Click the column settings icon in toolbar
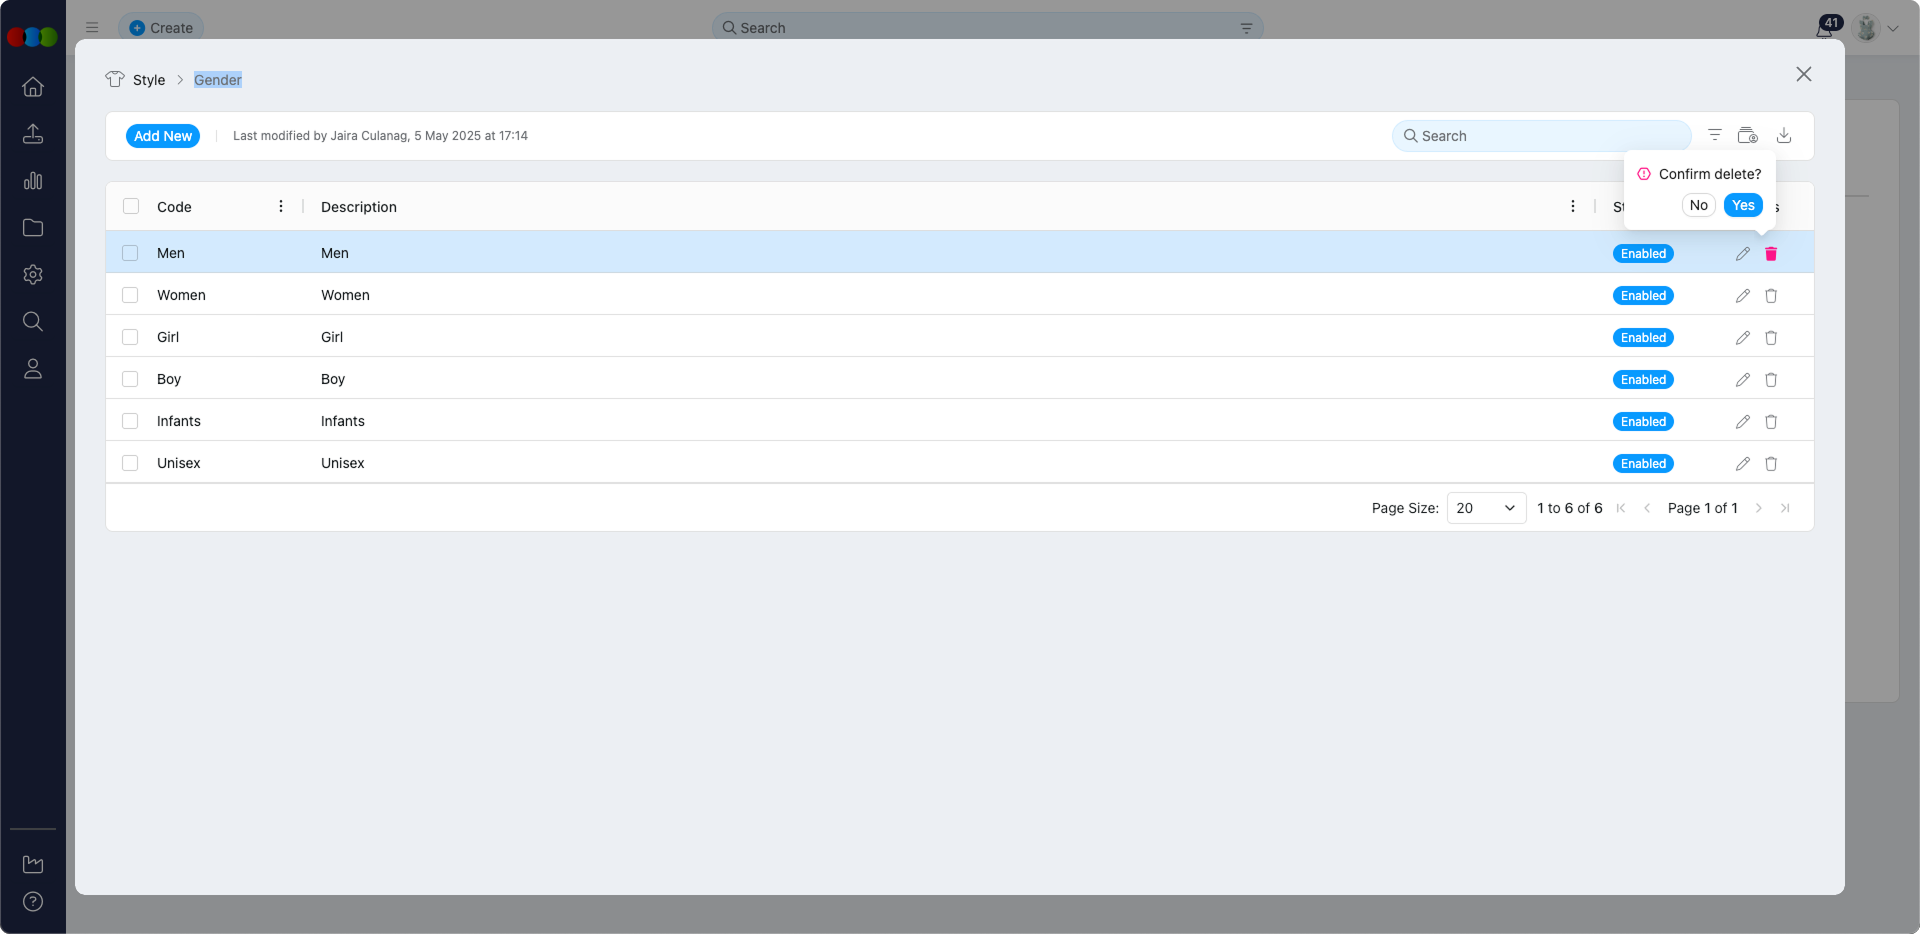The height and width of the screenshot is (934, 1920). click(x=1747, y=136)
